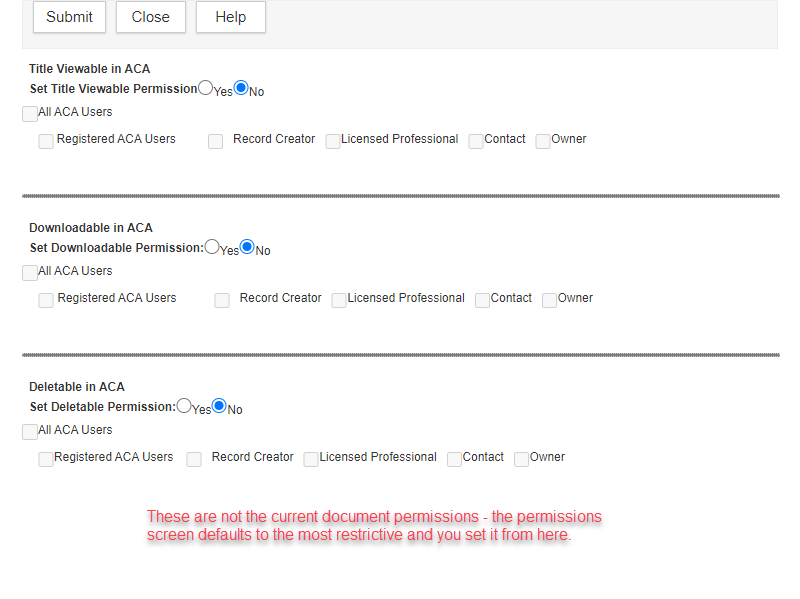The width and height of the screenshot is (800, 599).
Task: Tick Record Creator checkbox in Title Viewable
Action: 216,142
